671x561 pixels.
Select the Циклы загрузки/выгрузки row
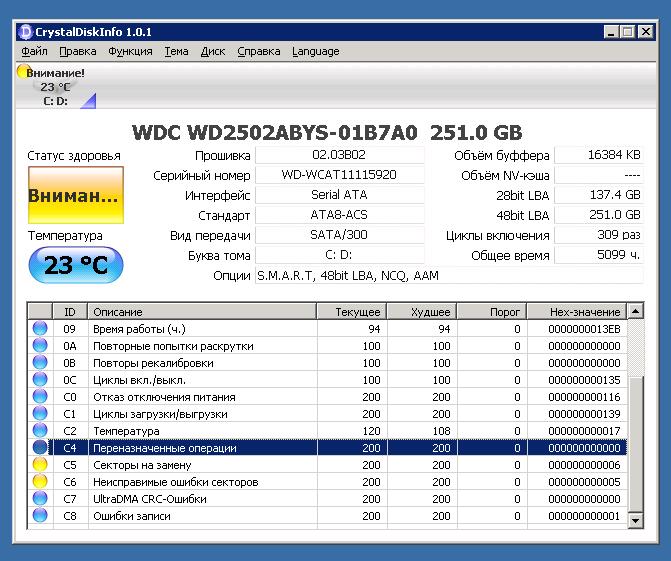tap(327, 414)
